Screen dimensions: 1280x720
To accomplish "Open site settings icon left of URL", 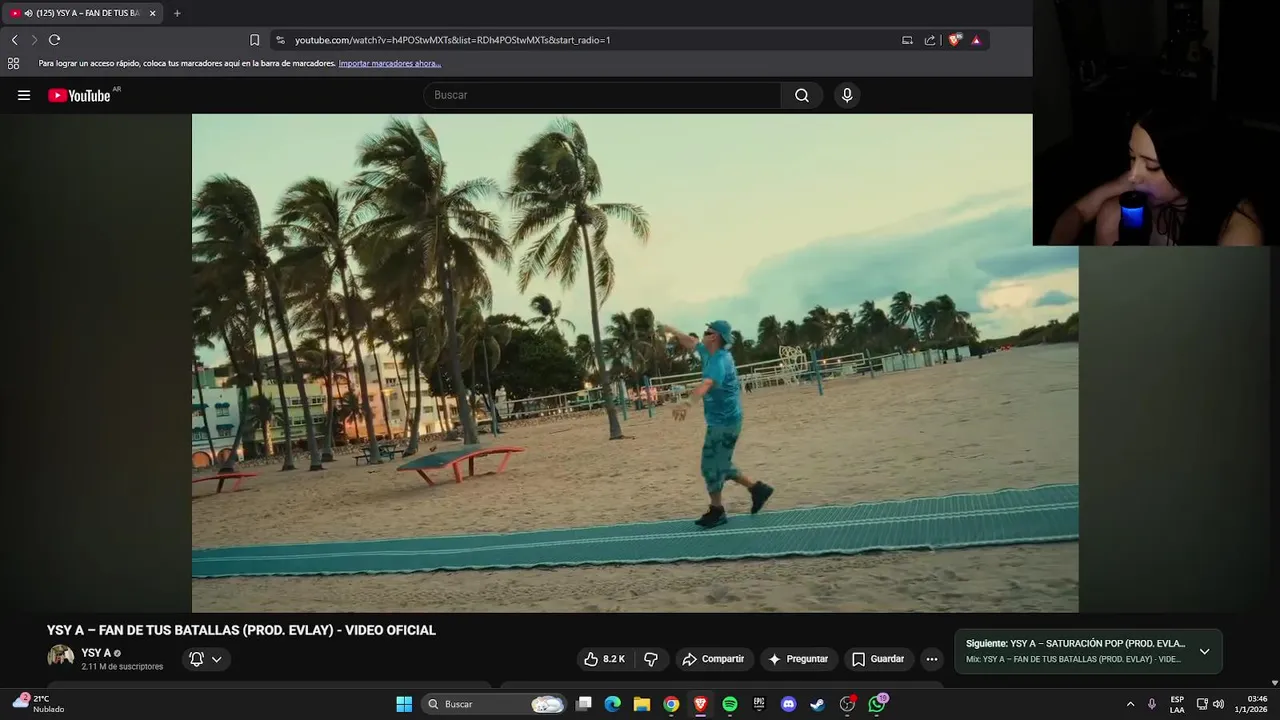I will (x=280, y=40).
